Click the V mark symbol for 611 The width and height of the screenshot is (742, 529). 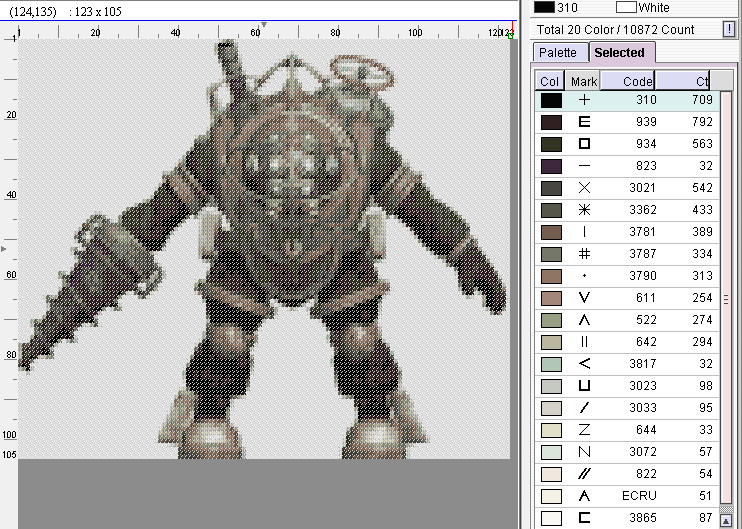click(584, 298)
